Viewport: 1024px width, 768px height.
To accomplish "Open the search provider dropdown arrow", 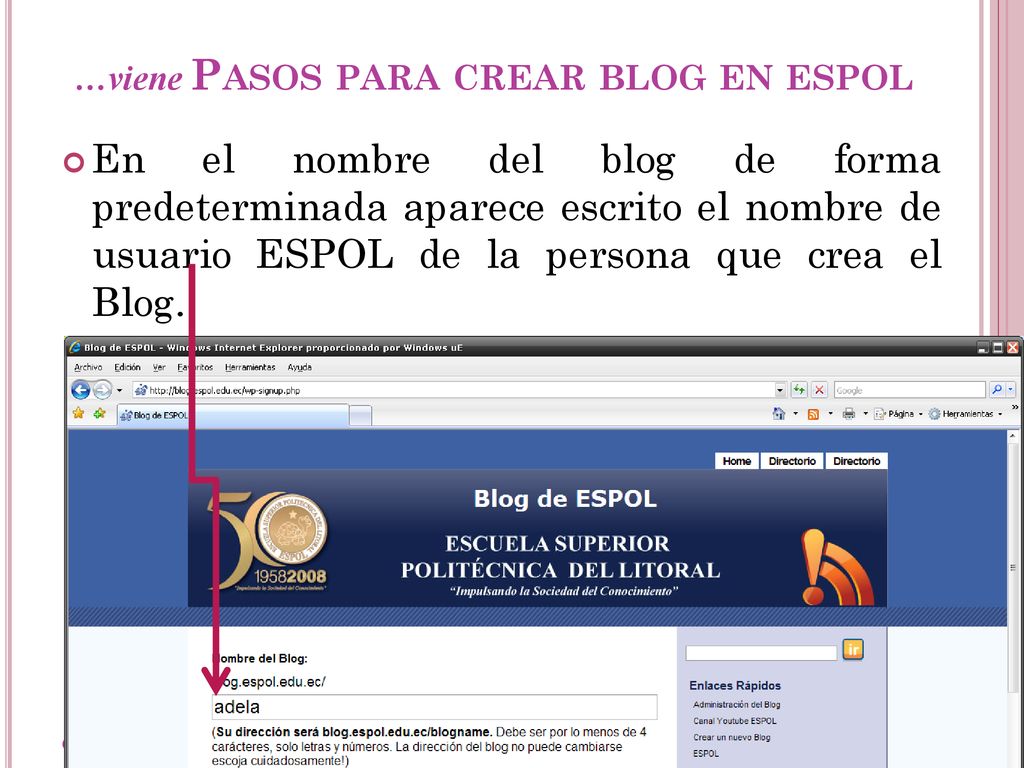I will tap(1010, 390).
